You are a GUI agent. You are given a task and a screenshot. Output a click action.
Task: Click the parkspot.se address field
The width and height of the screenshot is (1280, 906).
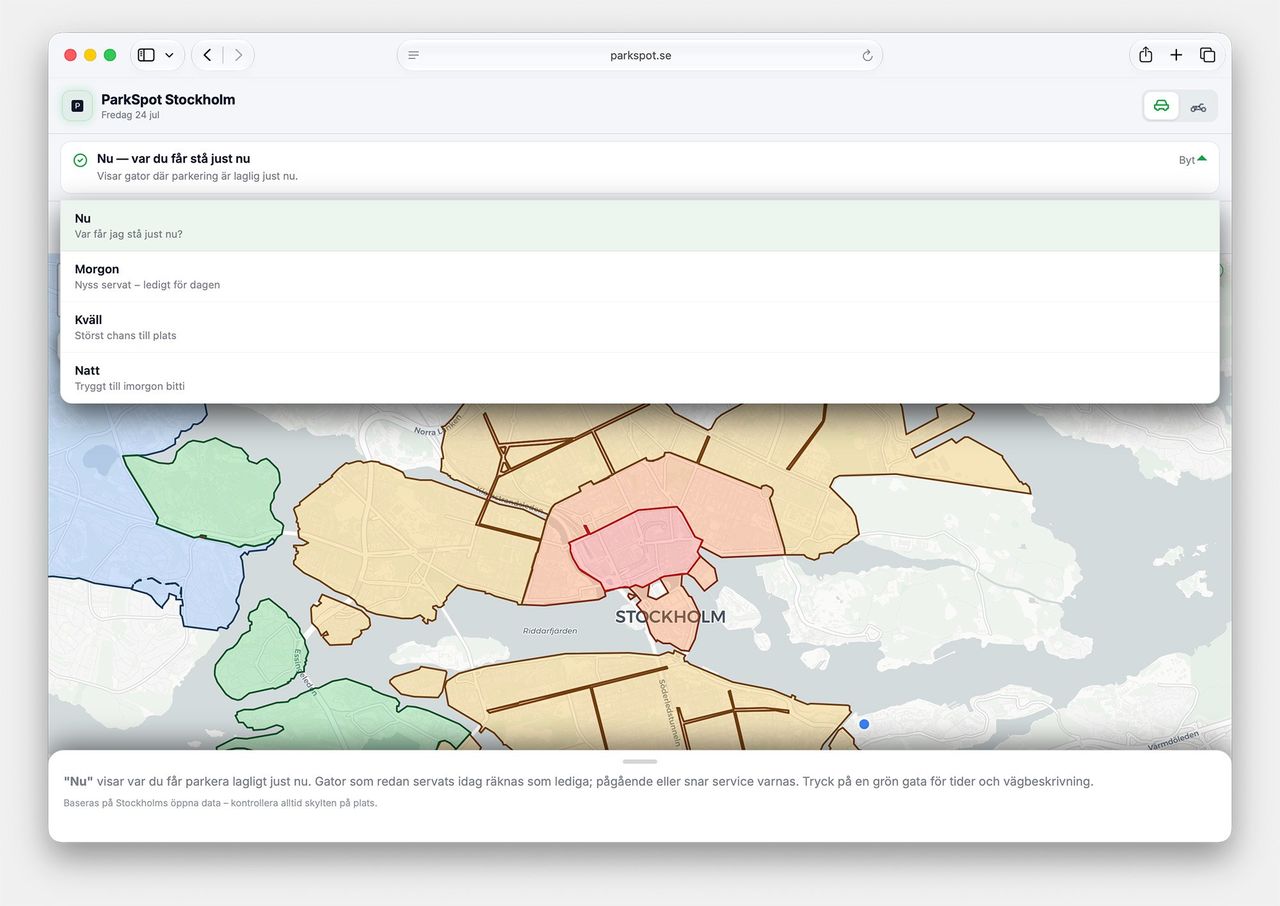pyautogui.click(x=640, y=55)
